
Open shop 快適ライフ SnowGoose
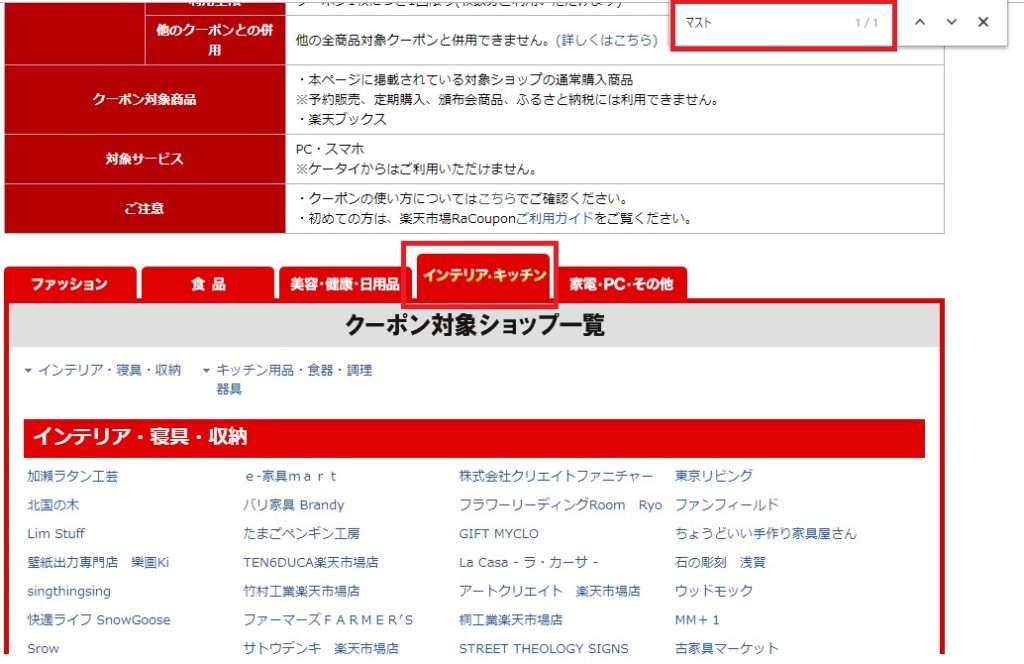[99, 620]
